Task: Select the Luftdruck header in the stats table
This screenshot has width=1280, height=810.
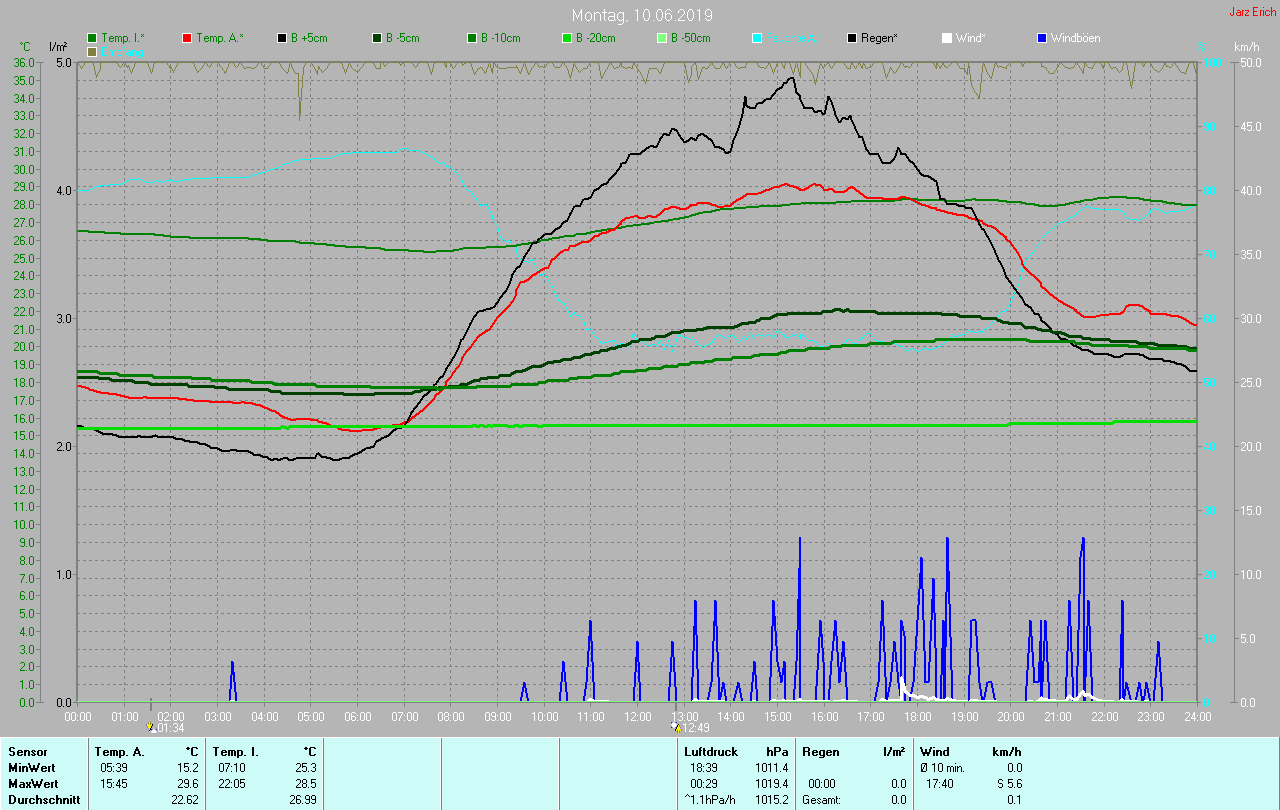Action: click(x=711, y=751)
